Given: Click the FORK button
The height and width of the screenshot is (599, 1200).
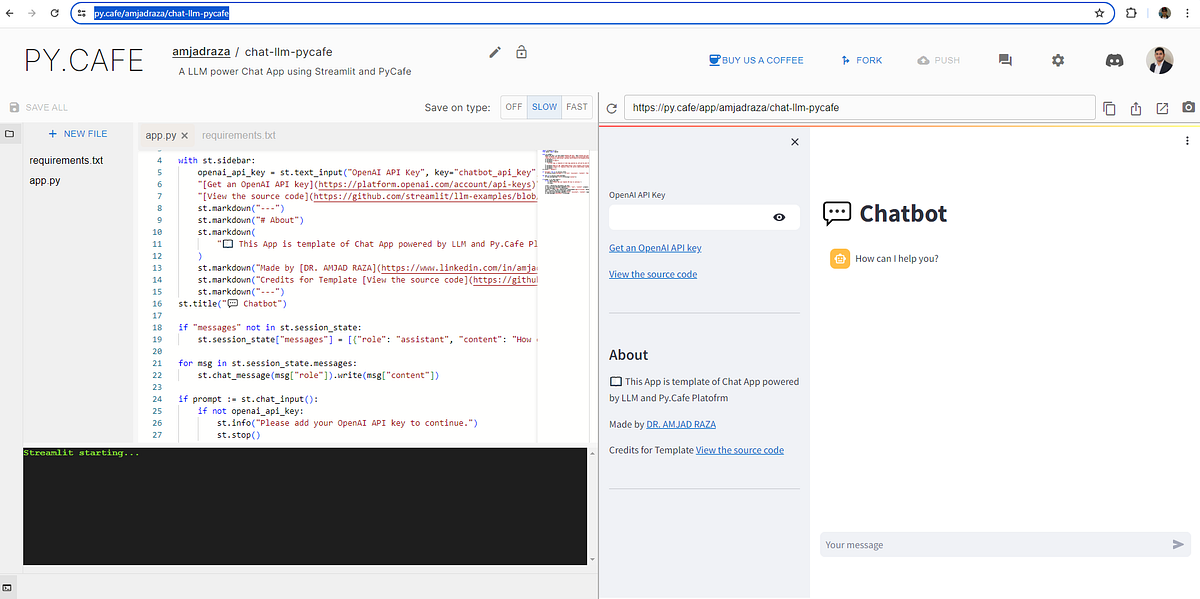Looking at the screenshot, I should (x=861, y=60).
